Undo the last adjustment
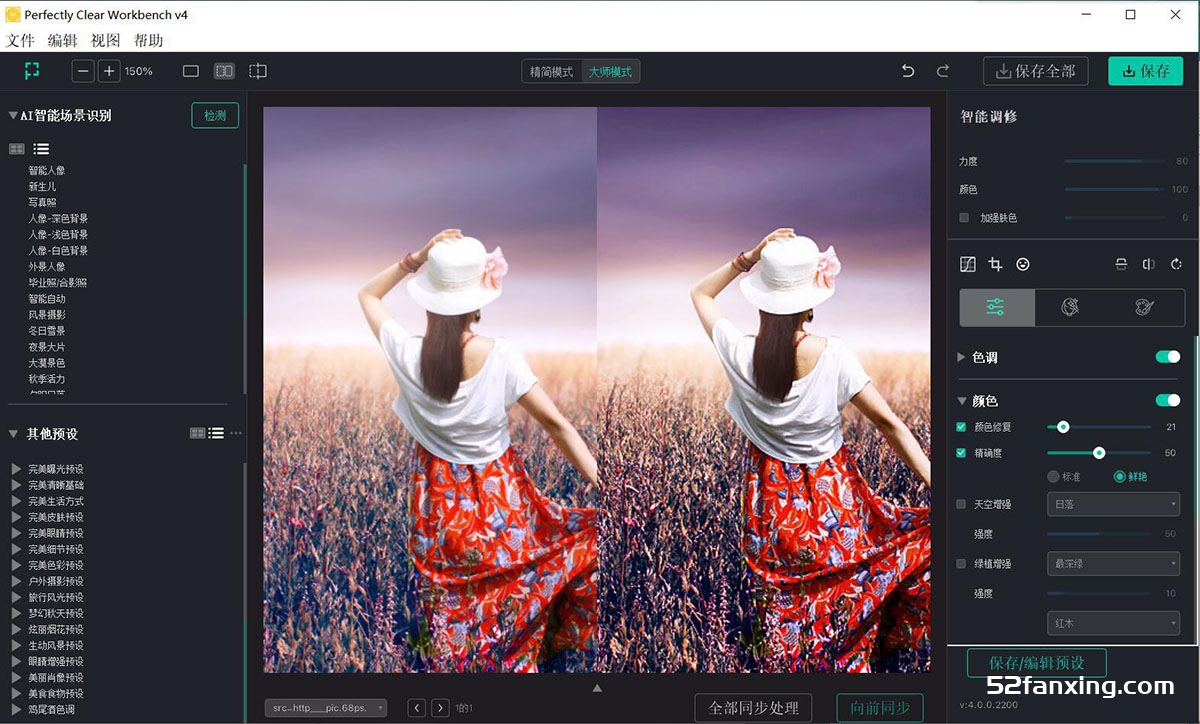Image resolution: width=1200 pixels, height=724 pixels. pyautogui.click(x=908, y=71)
